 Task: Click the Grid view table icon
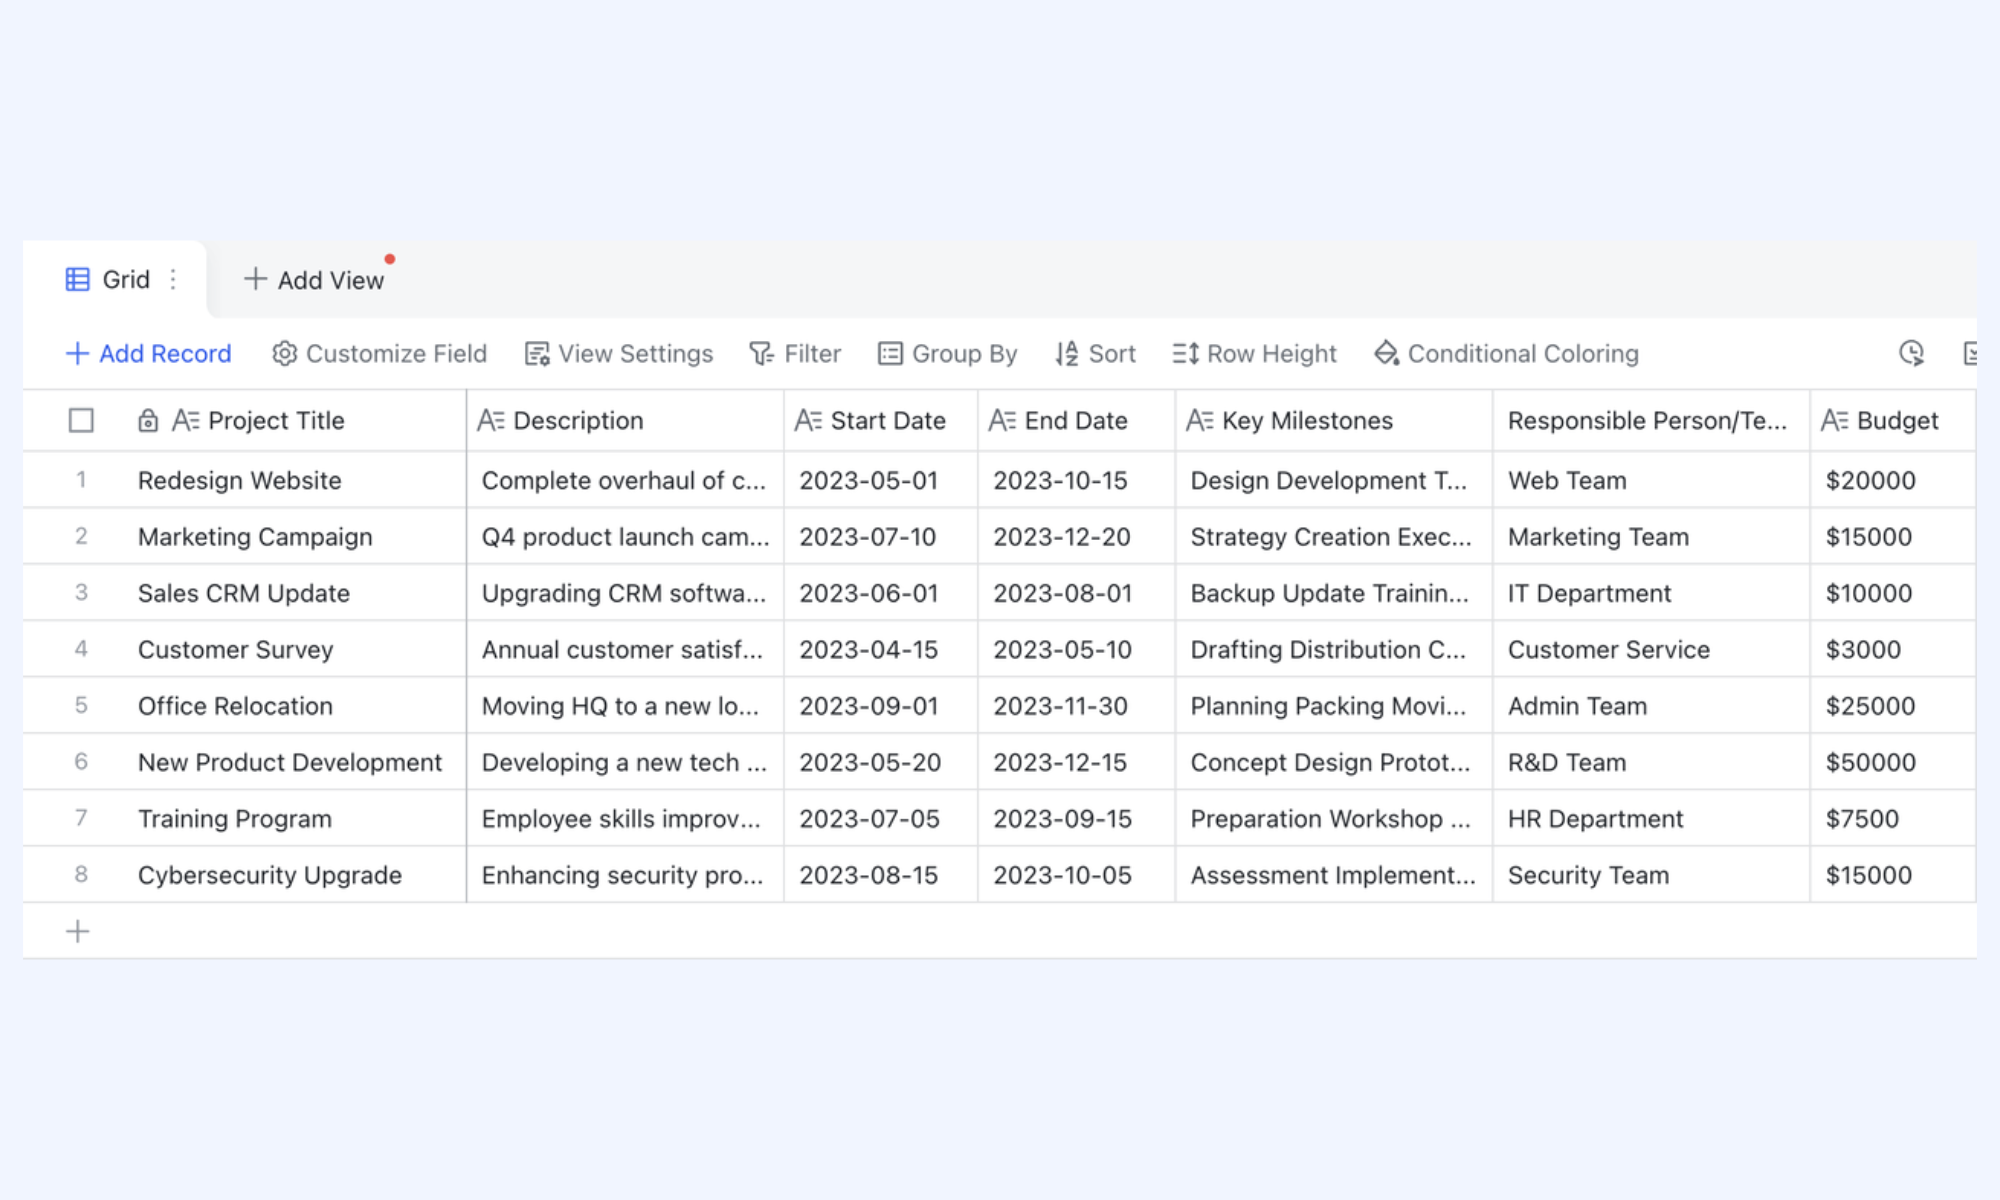[x=77, y=279]
